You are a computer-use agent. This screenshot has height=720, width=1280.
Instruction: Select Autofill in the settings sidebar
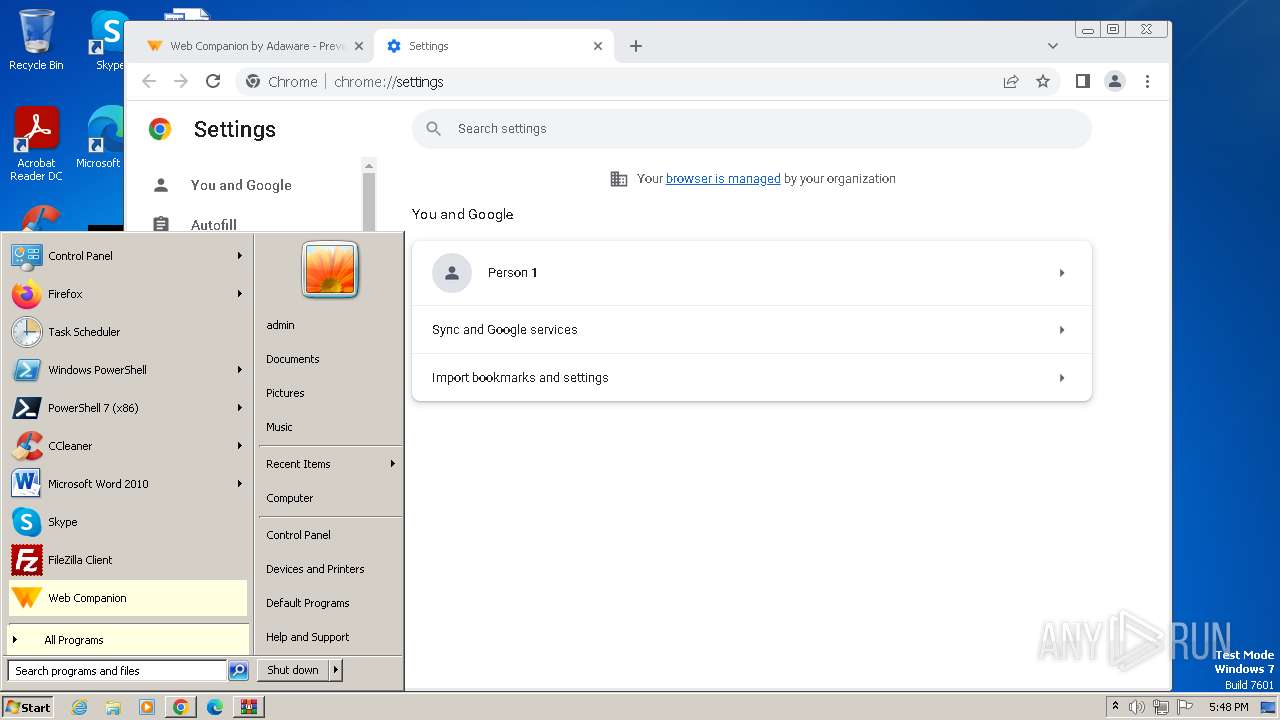(214, 225)
